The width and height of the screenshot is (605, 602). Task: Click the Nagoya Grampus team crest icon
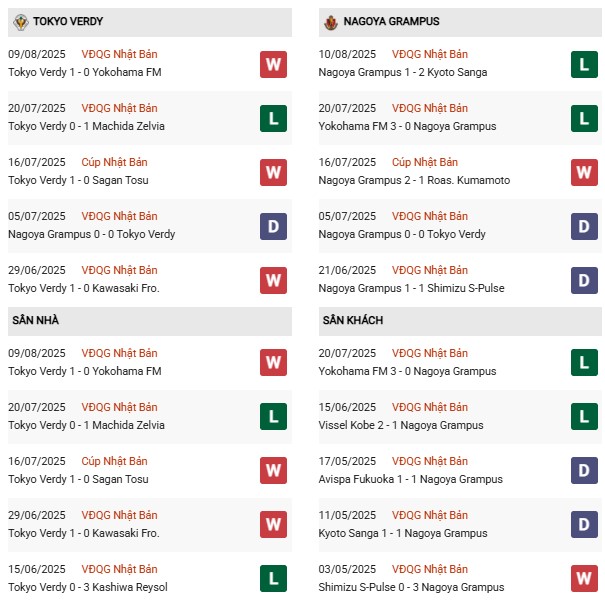[331, 21]
